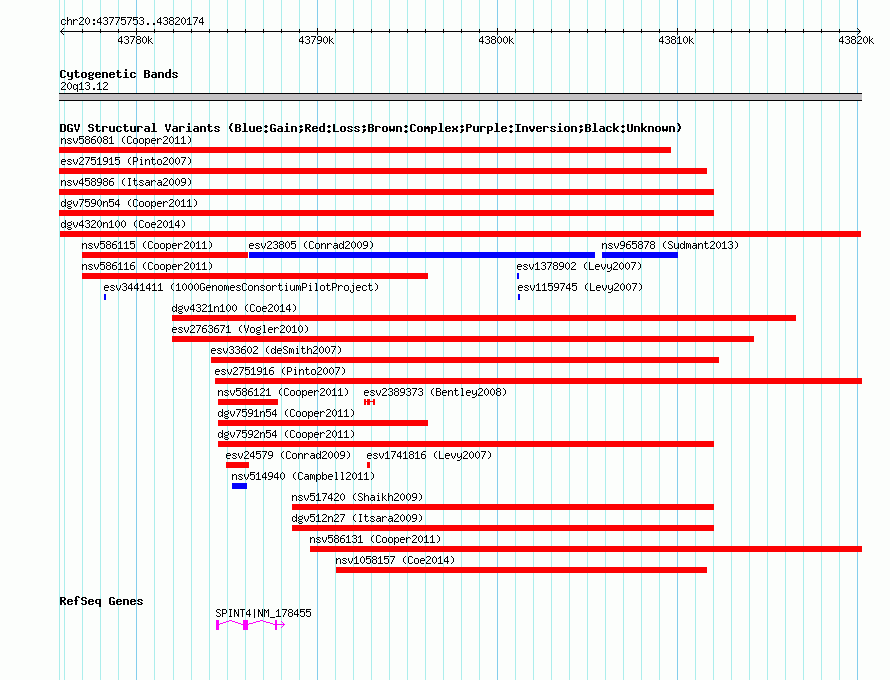The height and width of the screenshot is (680, 890).
Task: Select the esv1741816 (Levy2007) label
Action: [x=429, y=455]
